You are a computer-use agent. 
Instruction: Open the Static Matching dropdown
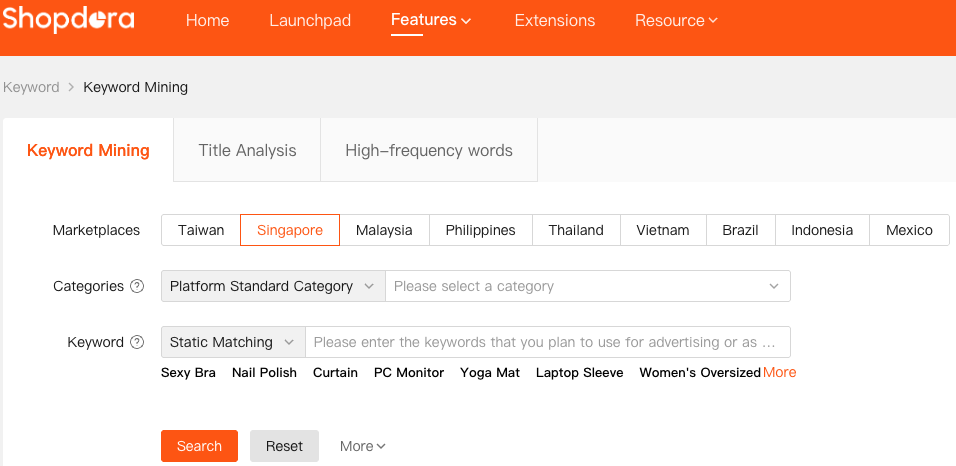pos(232,343)
